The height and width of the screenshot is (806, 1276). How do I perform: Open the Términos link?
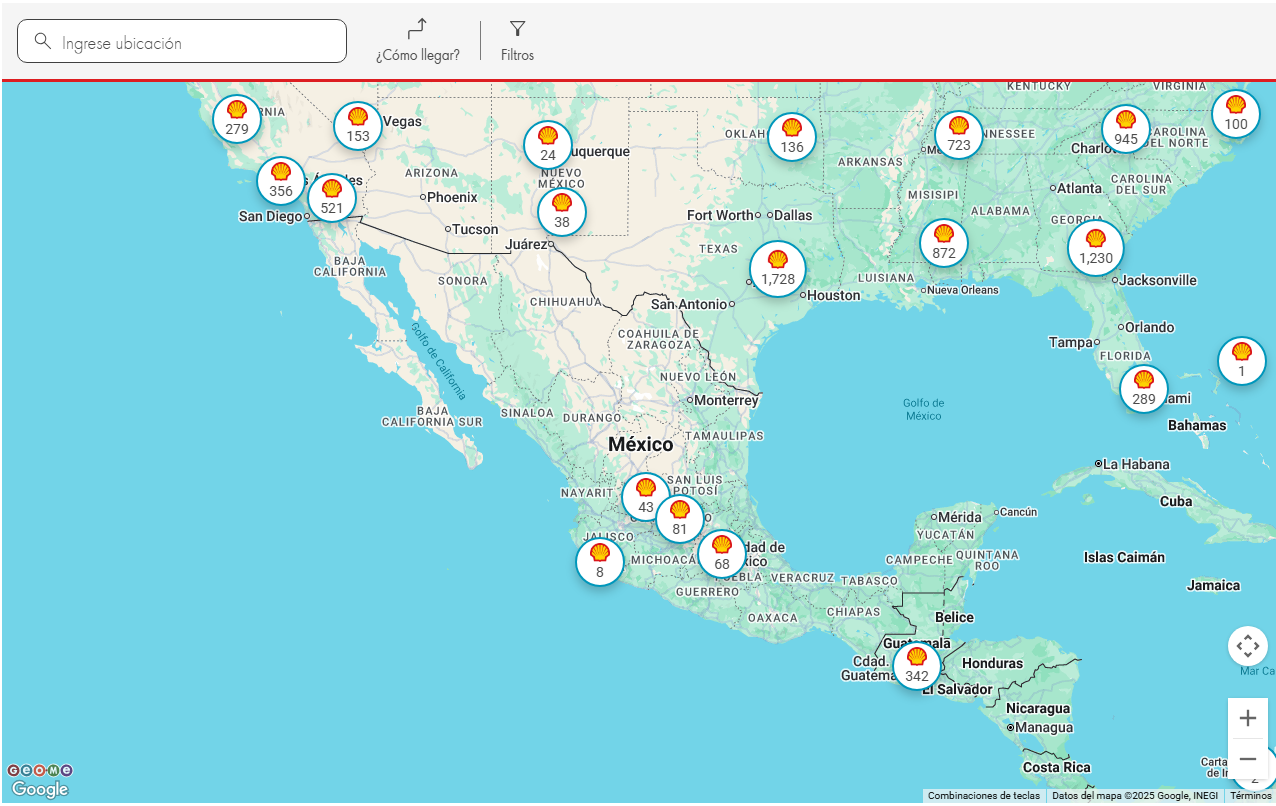[1250, 796]
